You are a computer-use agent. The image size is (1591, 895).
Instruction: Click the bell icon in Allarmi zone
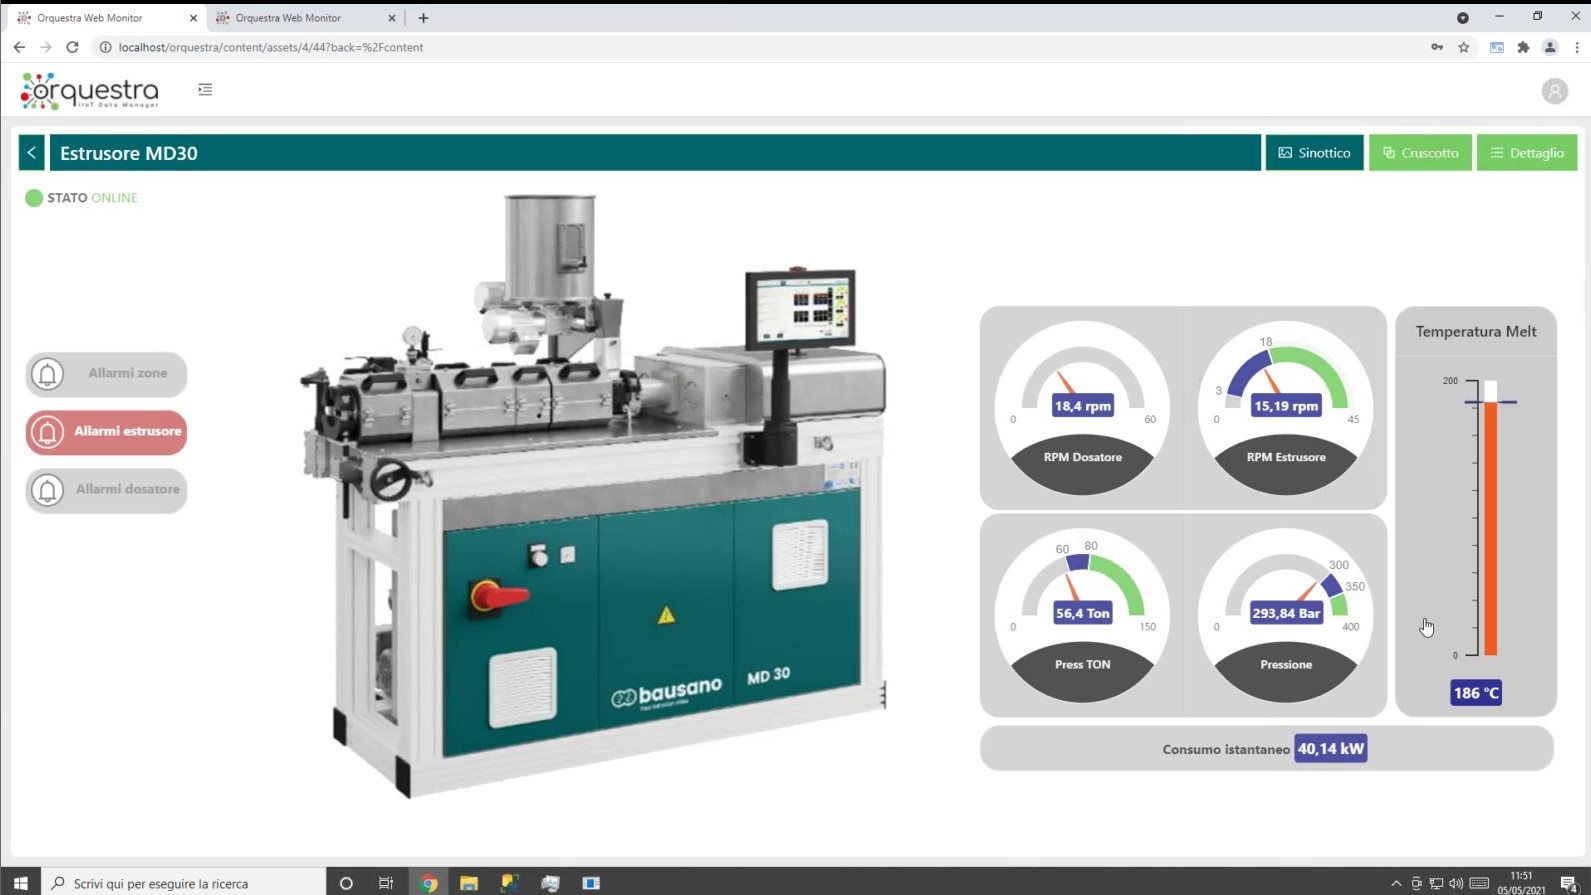(x=47, y=374)
